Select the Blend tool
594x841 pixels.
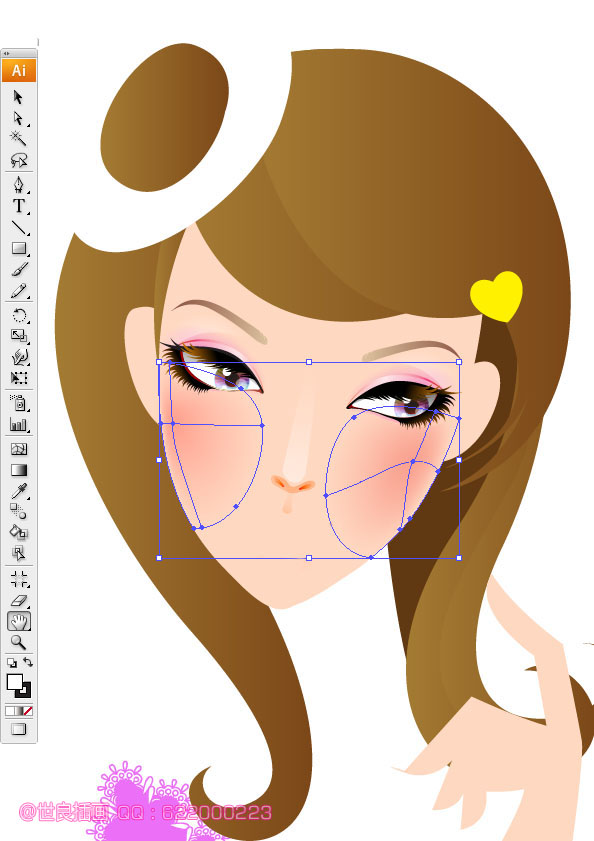[x=18, y=512]
